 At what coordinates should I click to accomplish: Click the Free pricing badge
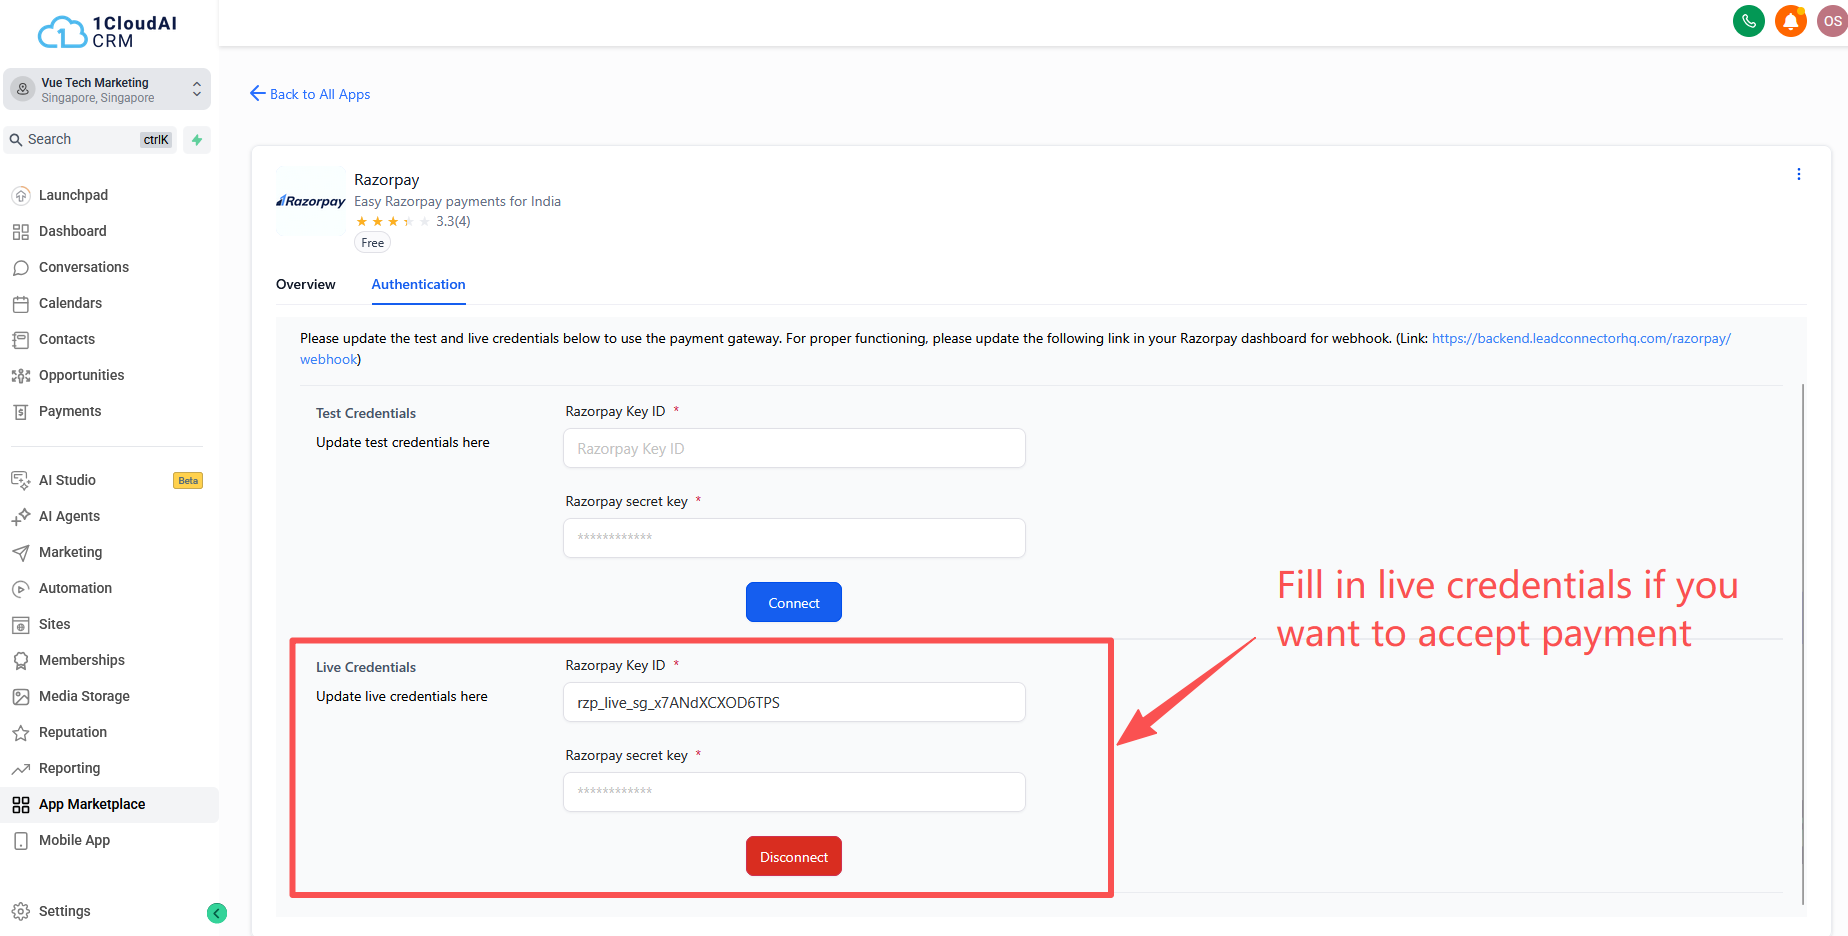click(372, 243)
